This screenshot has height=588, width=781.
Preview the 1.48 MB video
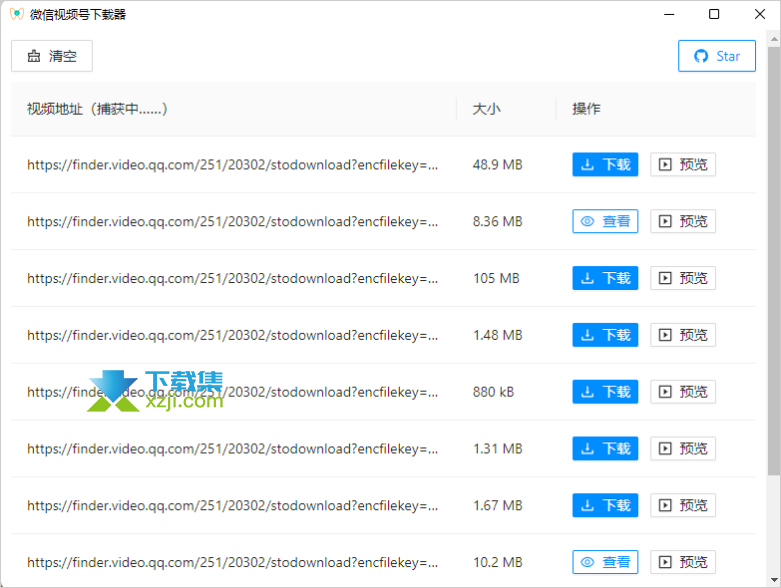pos(683,335)
